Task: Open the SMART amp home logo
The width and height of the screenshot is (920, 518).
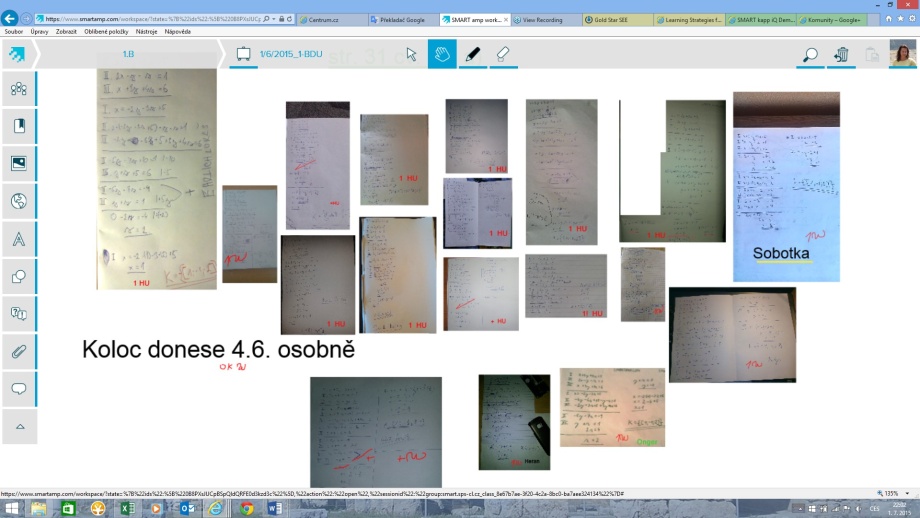Action: (x=18, y=54)
